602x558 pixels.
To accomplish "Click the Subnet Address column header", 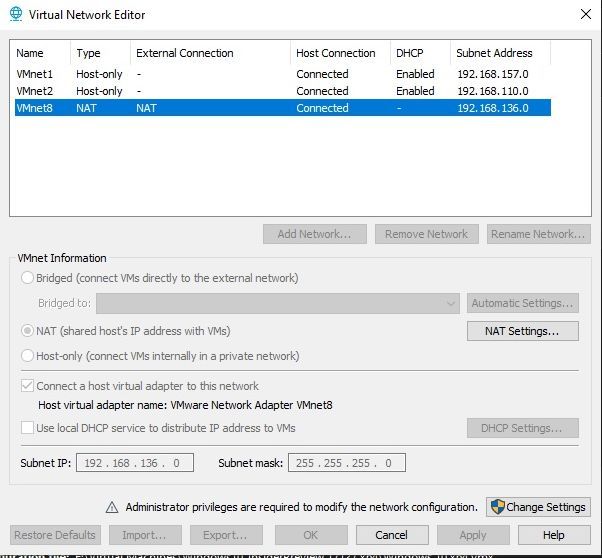I will coord(501,53).
